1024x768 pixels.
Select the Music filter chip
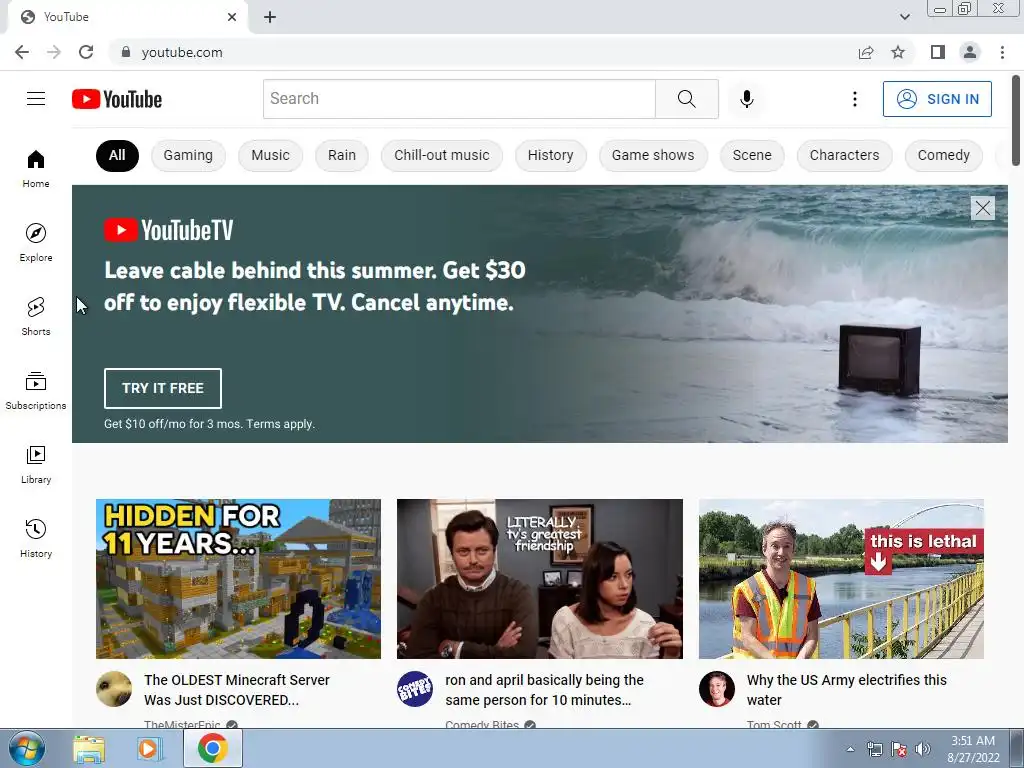click(270, 155)
